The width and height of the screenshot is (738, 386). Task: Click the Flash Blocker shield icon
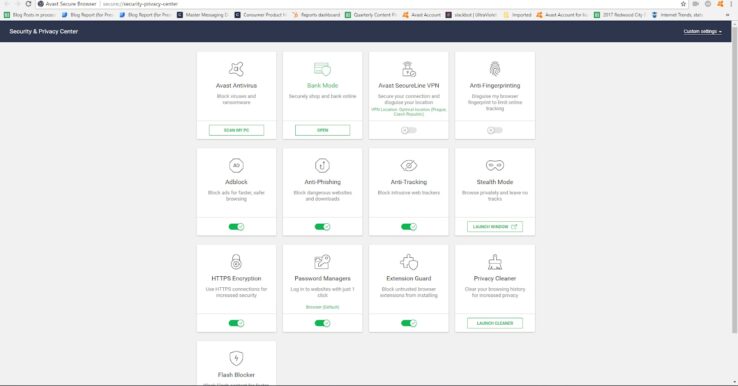[236, 358]
